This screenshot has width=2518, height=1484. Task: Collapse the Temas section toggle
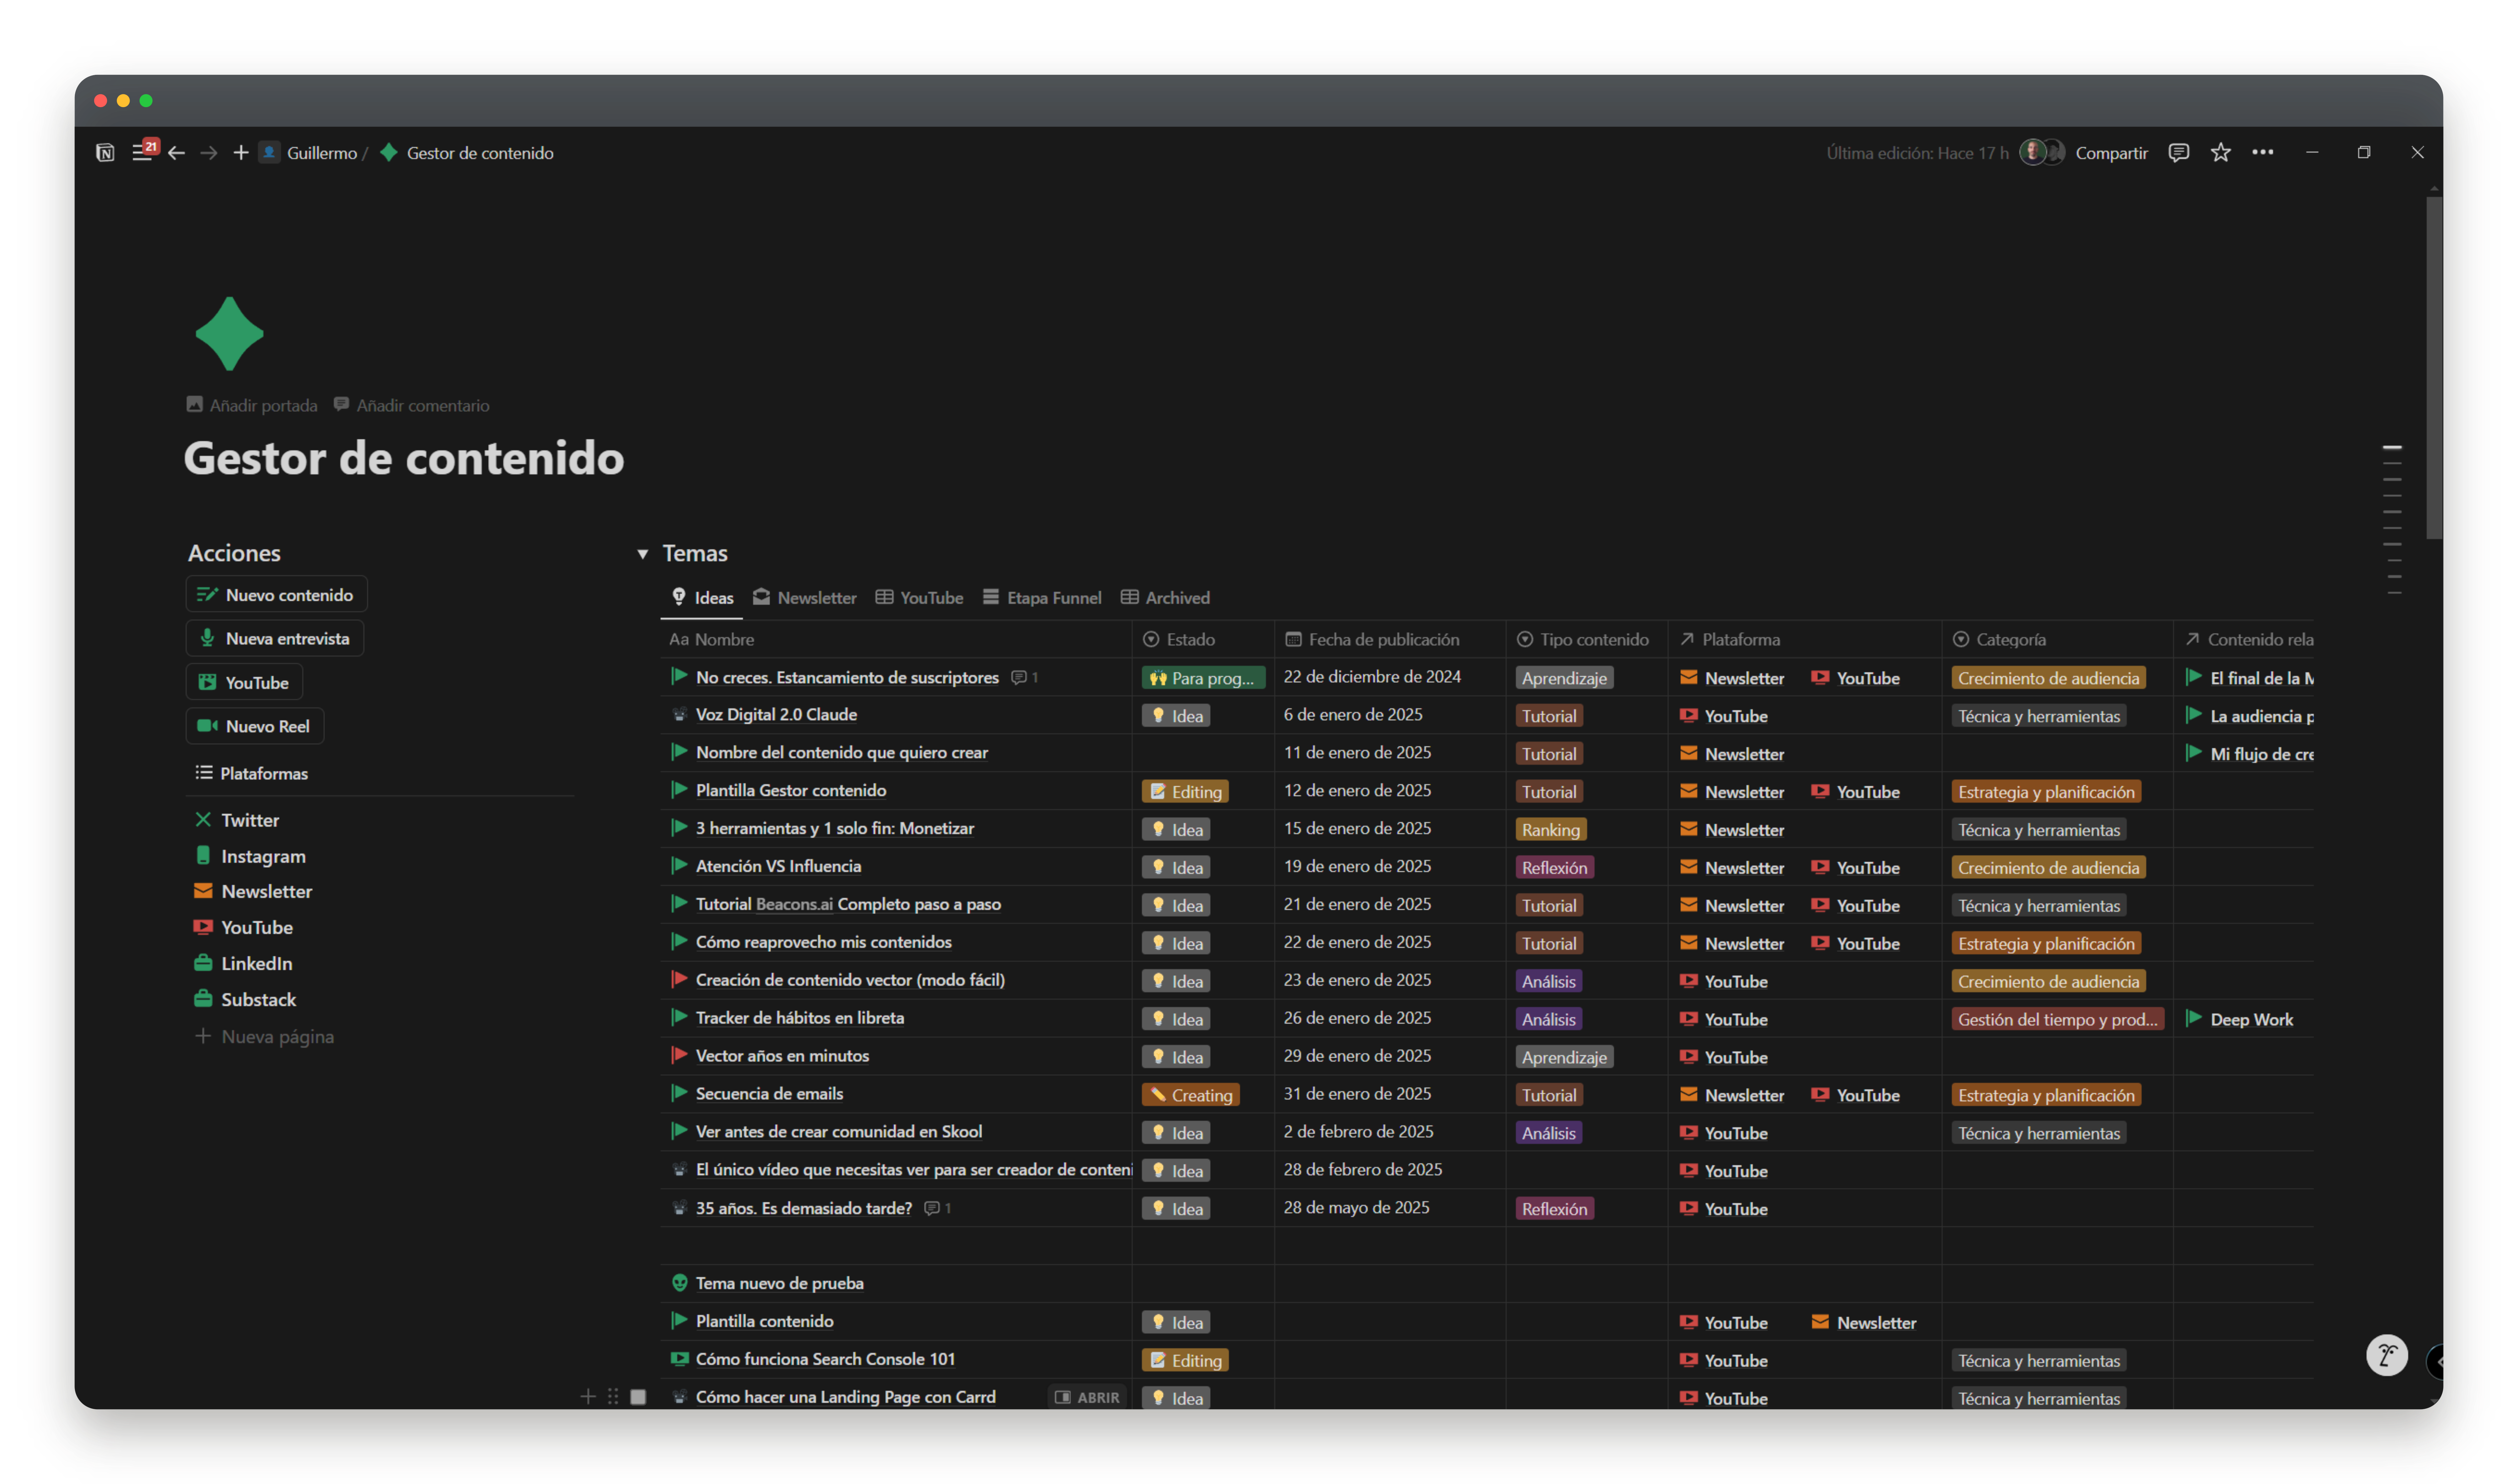pyautogui.click(x=643, y=554)
